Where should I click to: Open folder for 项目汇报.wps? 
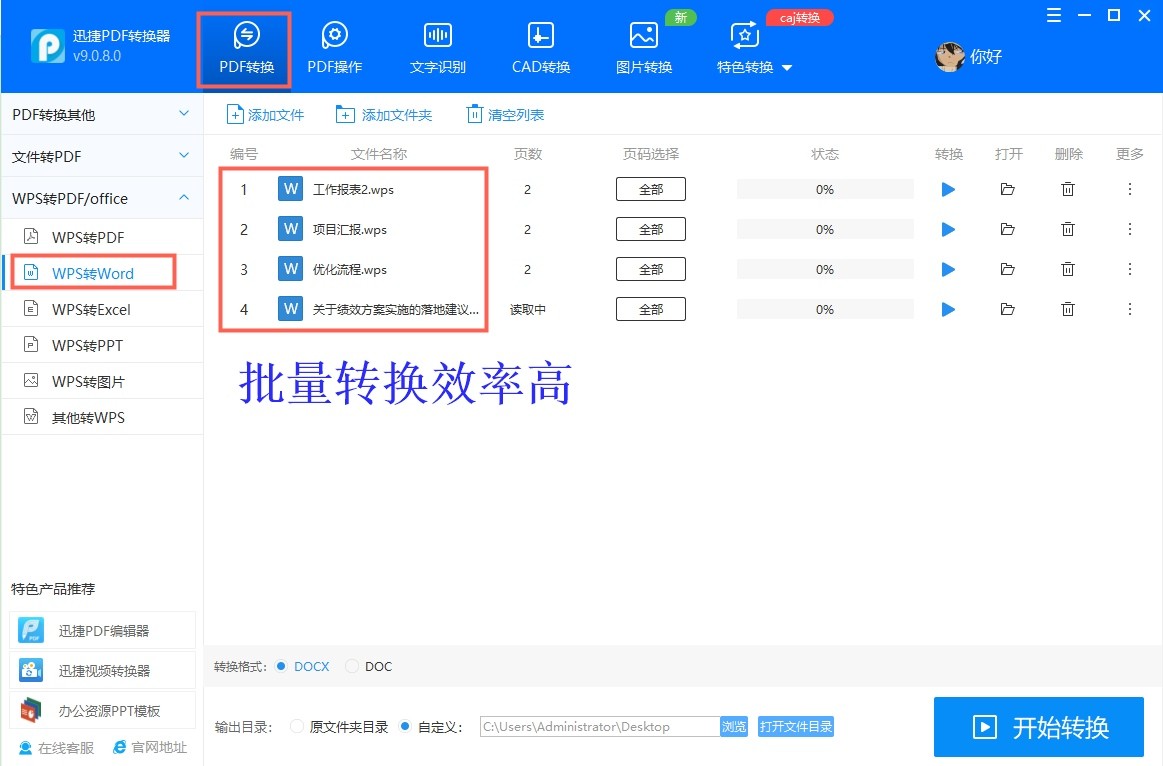click(x=1007, y=229)
